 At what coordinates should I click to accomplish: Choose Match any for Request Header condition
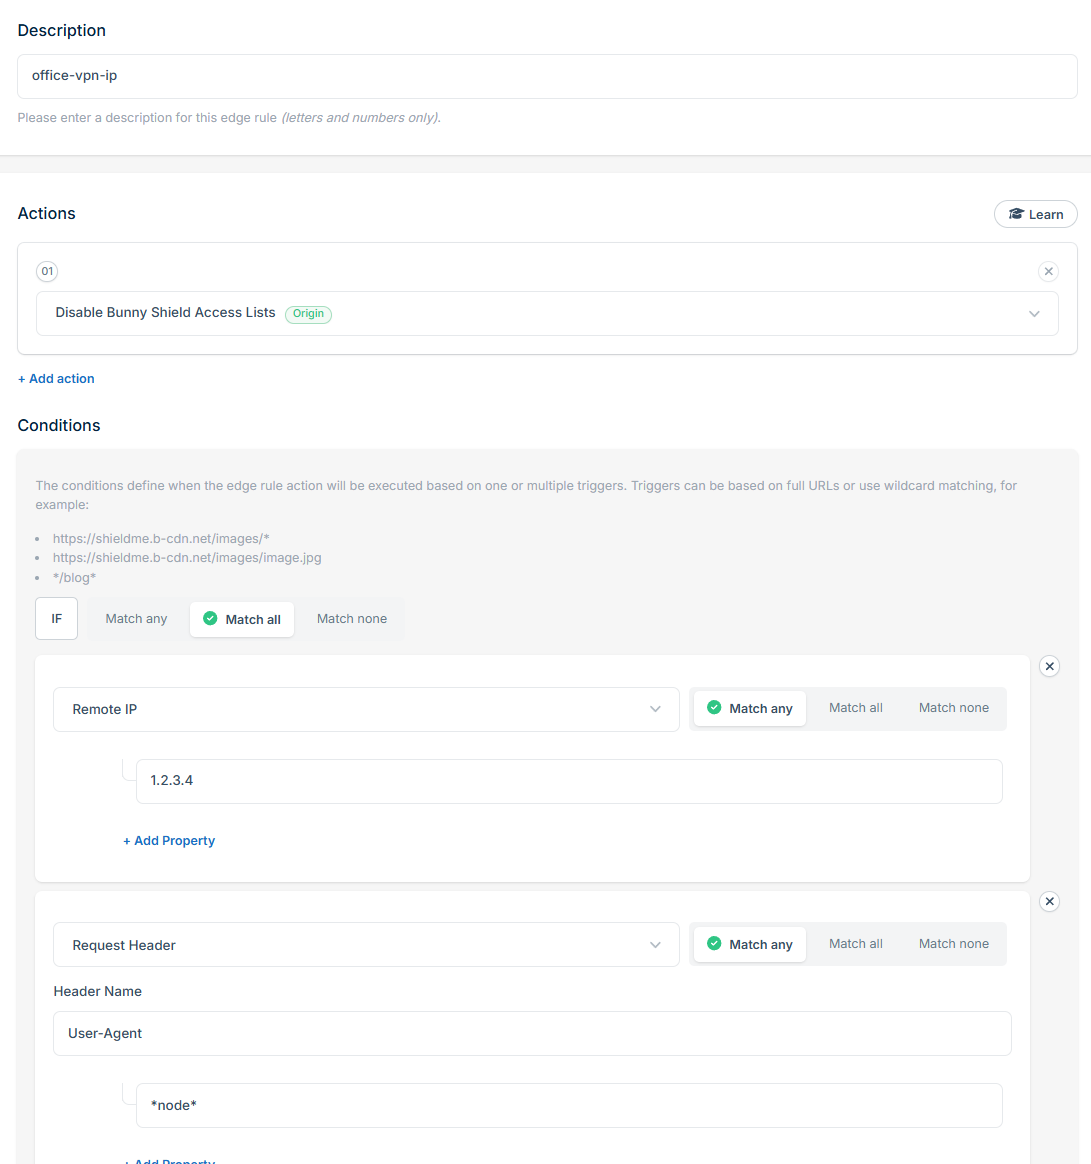[x=750, y=944]
